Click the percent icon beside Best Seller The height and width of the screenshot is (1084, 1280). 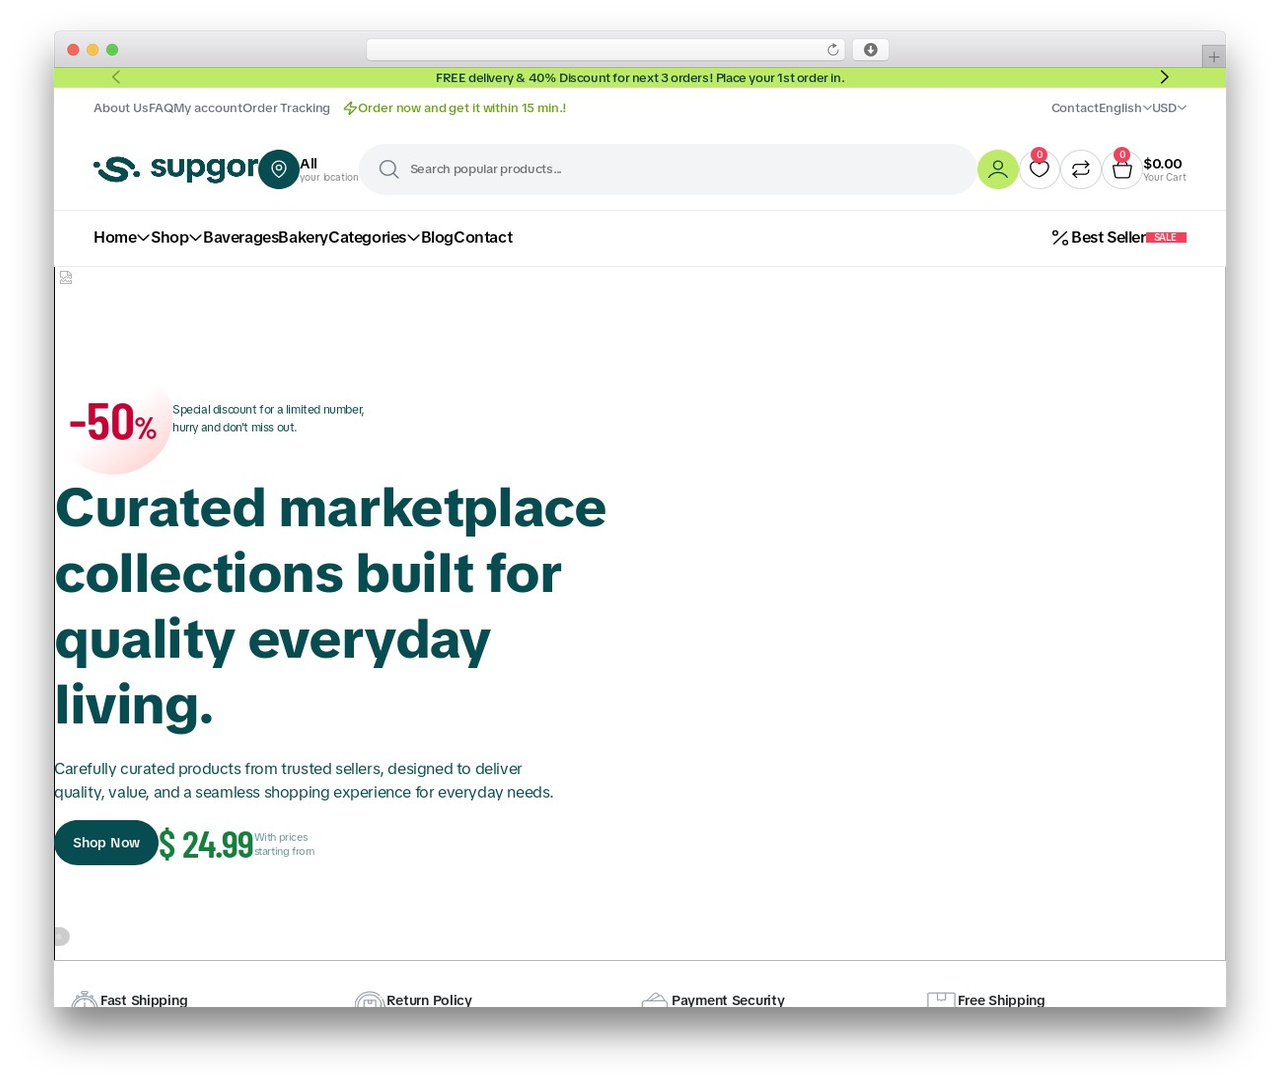coord(1060,237)
